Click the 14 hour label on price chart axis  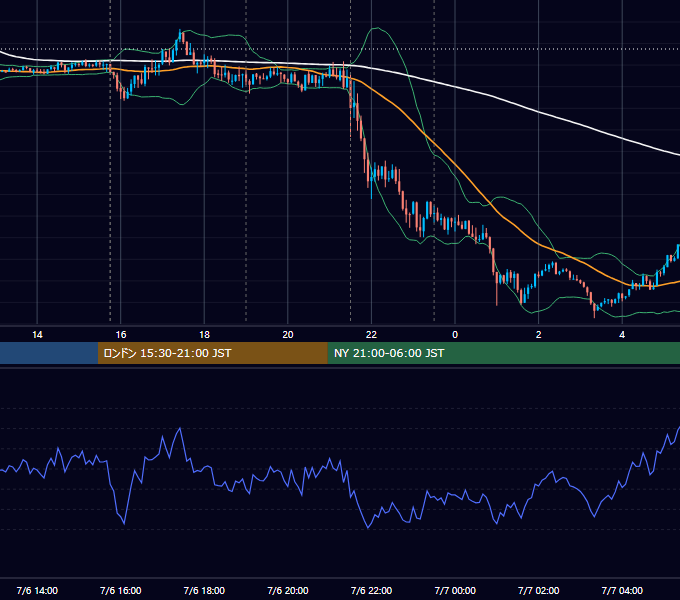click(37, 335)
